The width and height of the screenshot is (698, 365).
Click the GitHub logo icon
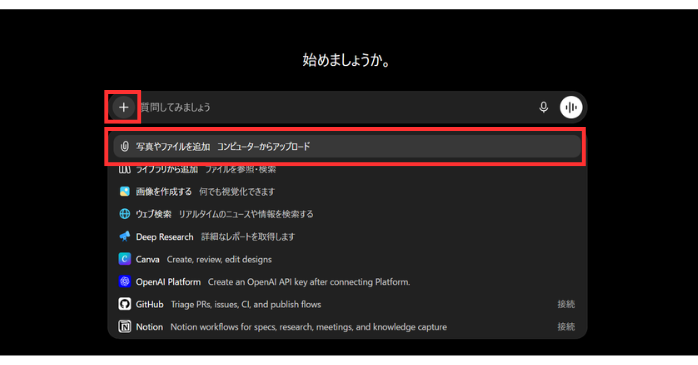(x=125, y=304)
